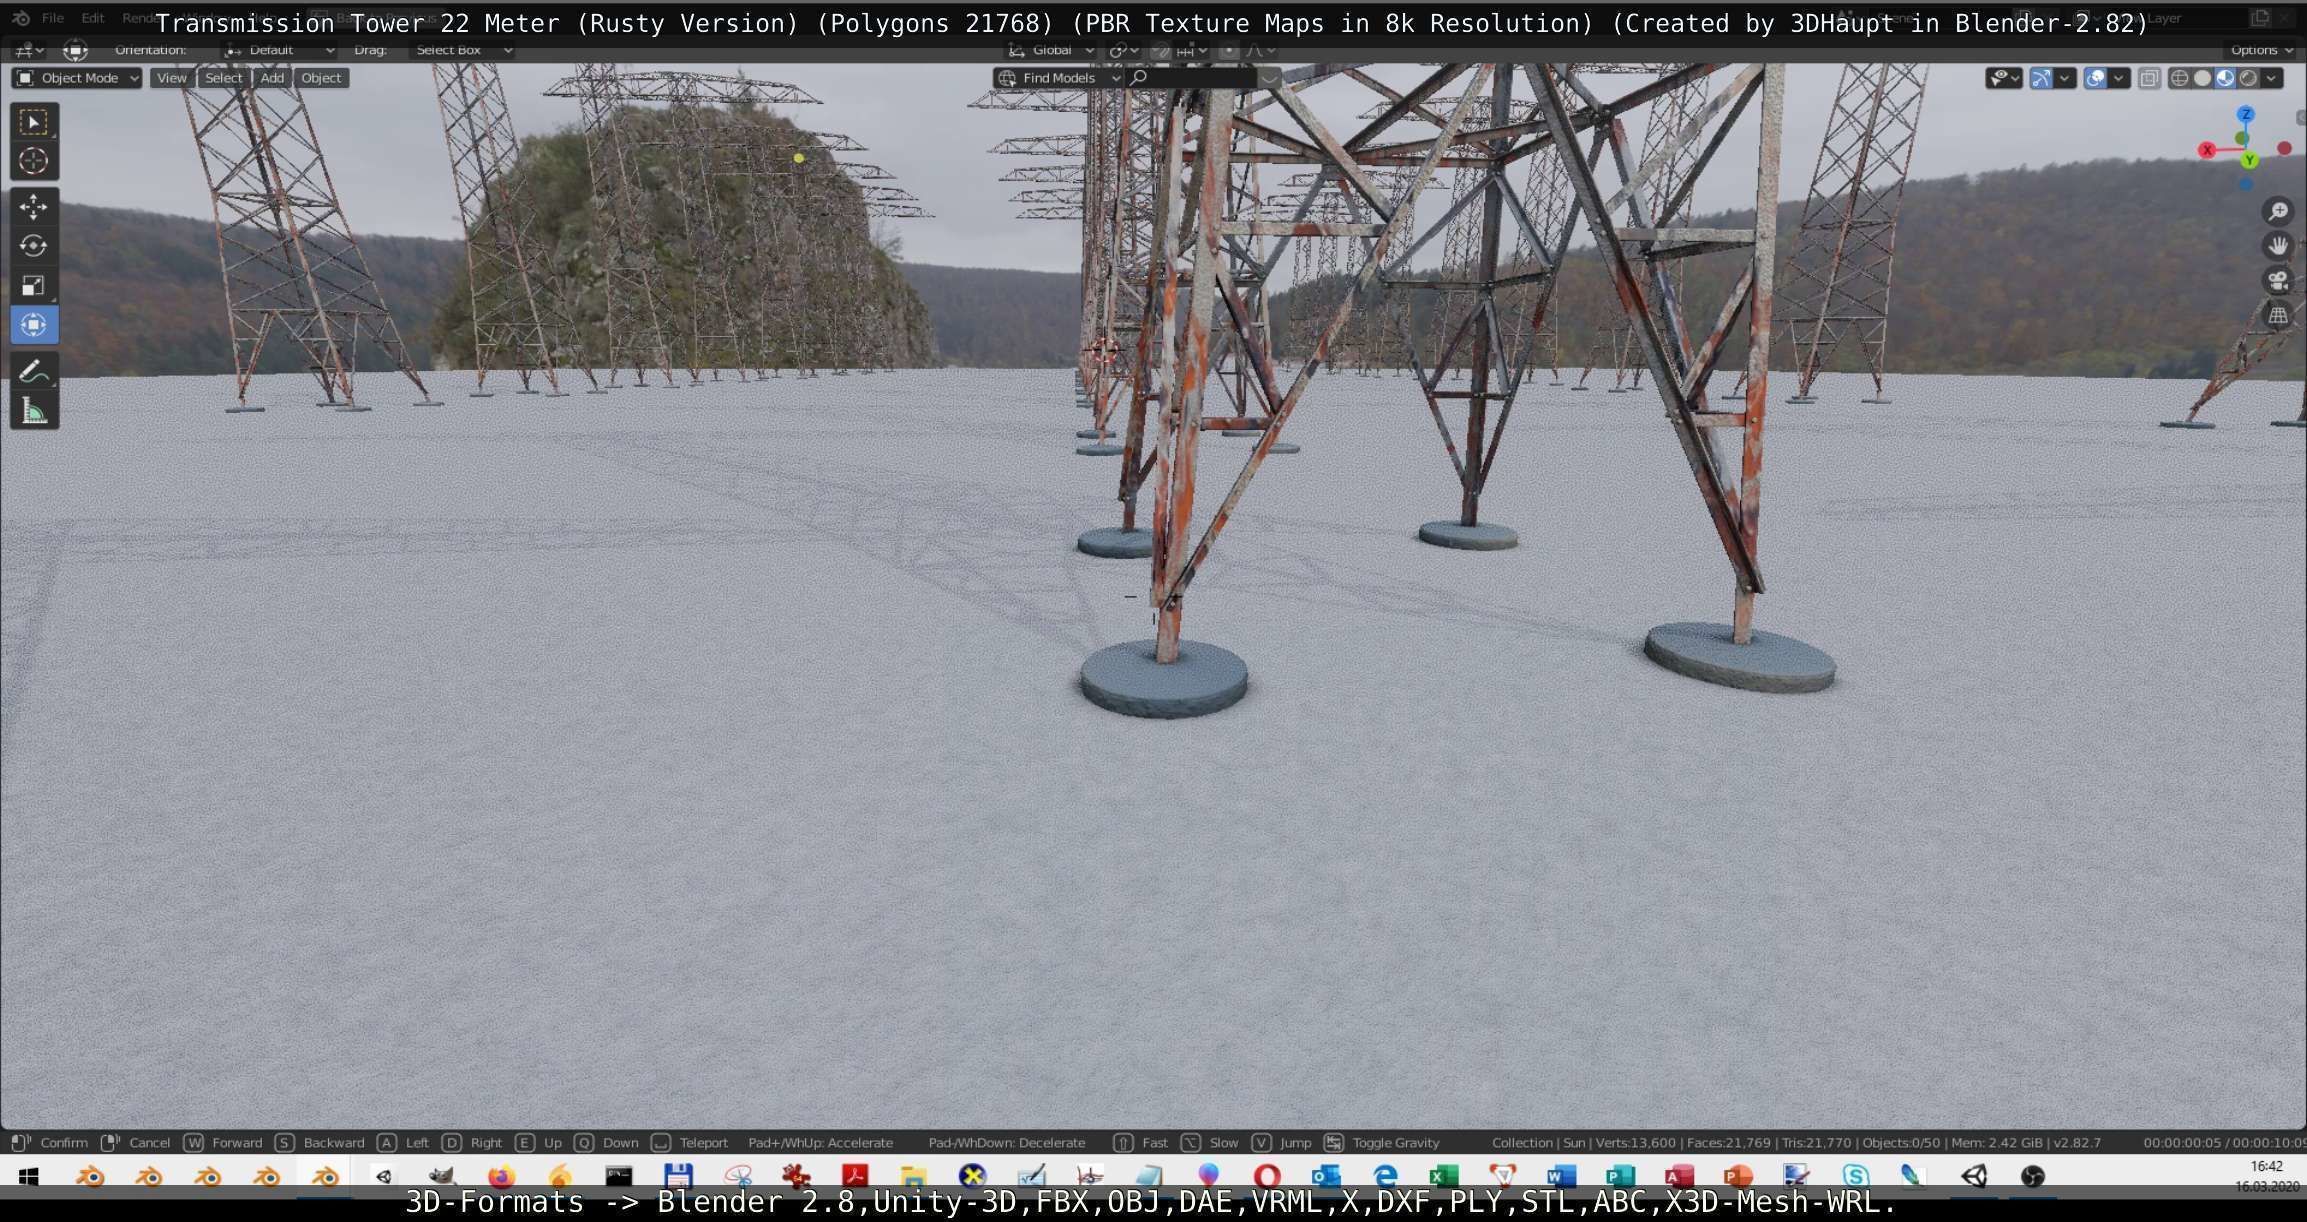
Task: Open the Add menu
Action: [272, 78]
